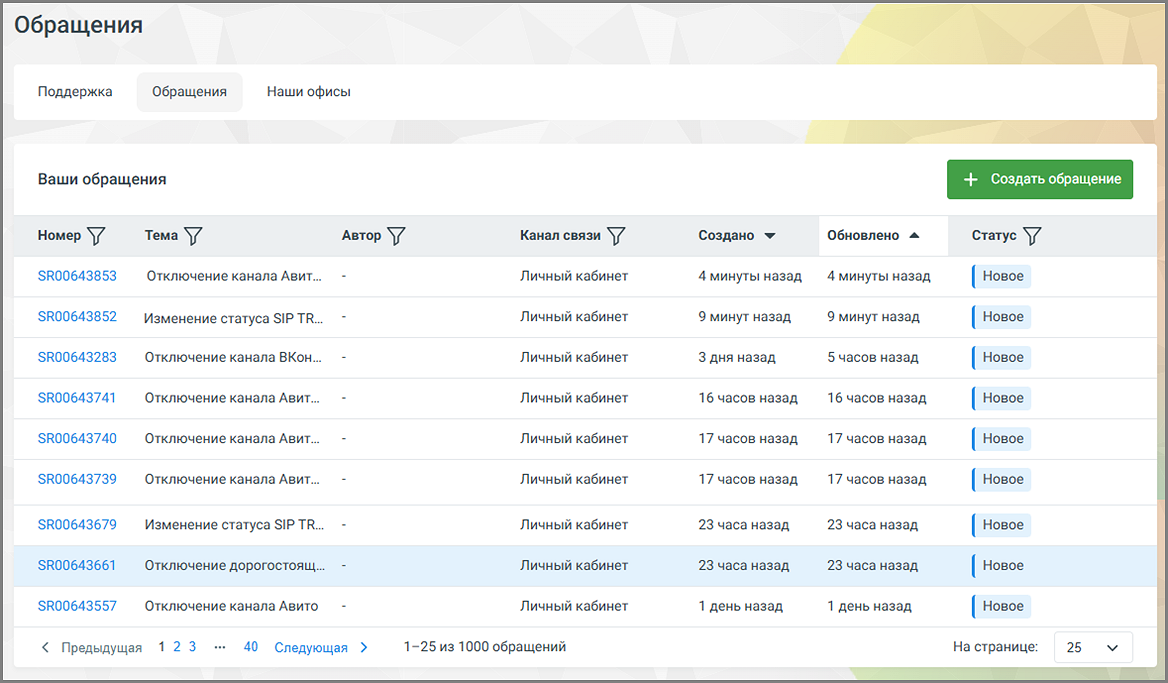The image size is (1168, 683).
Task: Click the '3 дня назад' created cell
Action: pyautogui.click(x=737, y=358)
